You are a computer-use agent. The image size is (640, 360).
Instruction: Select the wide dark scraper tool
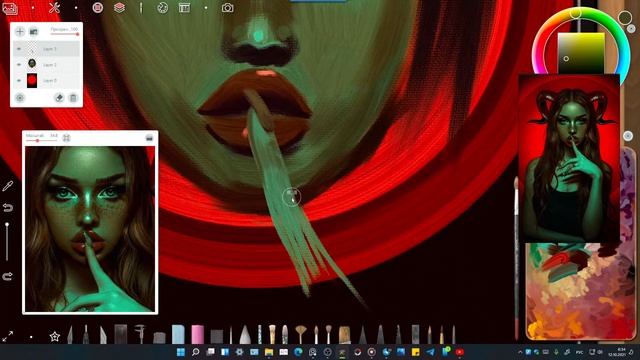121,334
